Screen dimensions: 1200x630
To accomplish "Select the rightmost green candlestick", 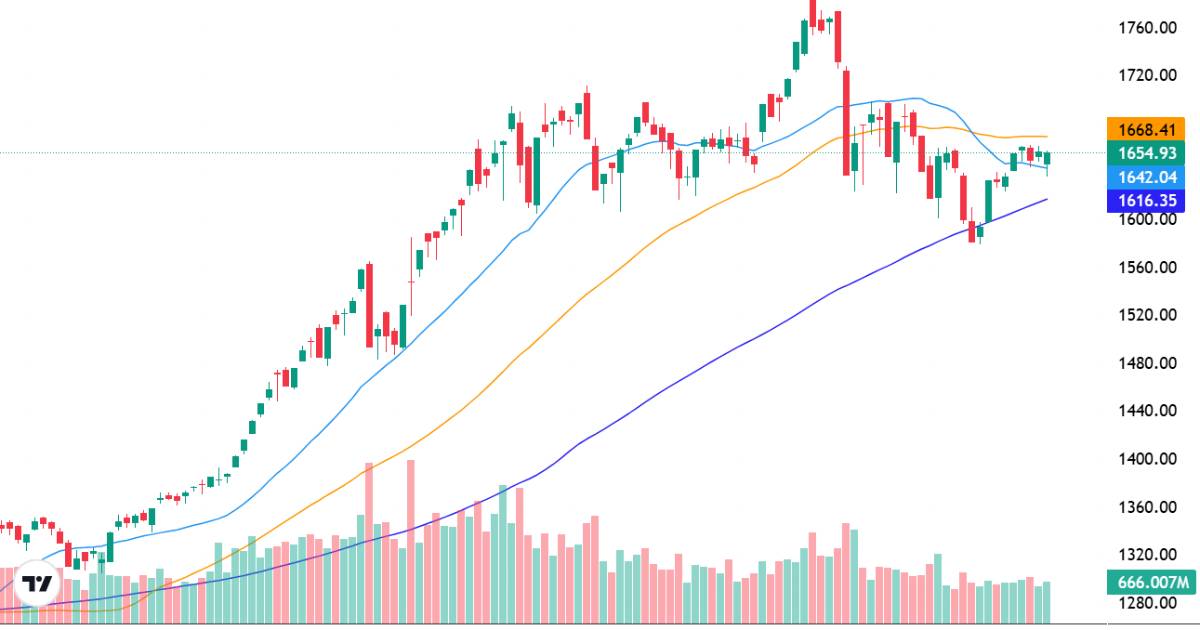I will tap(1047, 158).
